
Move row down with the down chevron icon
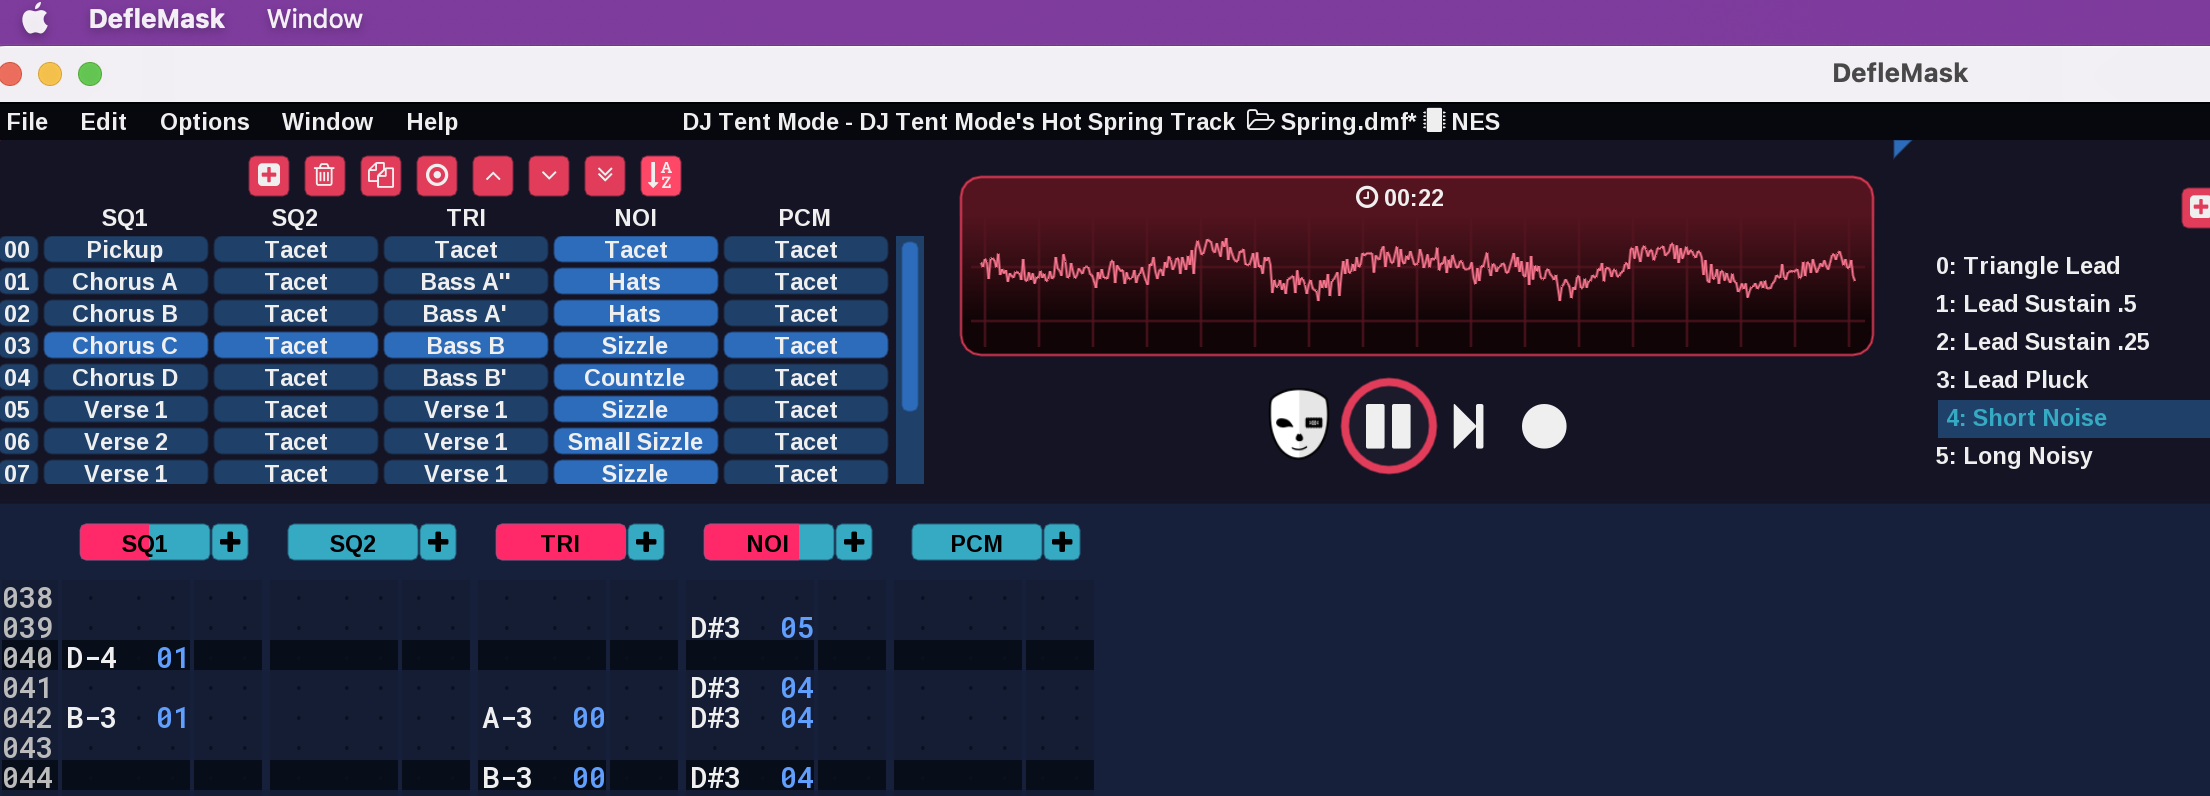(x=549, y=176)
